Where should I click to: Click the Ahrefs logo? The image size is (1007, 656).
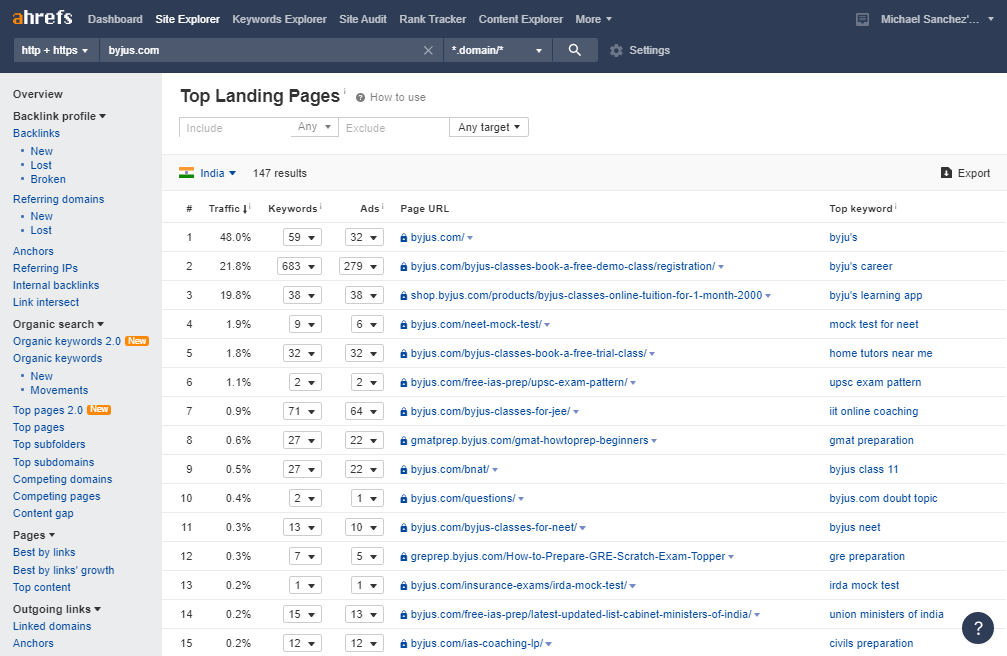tap(42, 18)
